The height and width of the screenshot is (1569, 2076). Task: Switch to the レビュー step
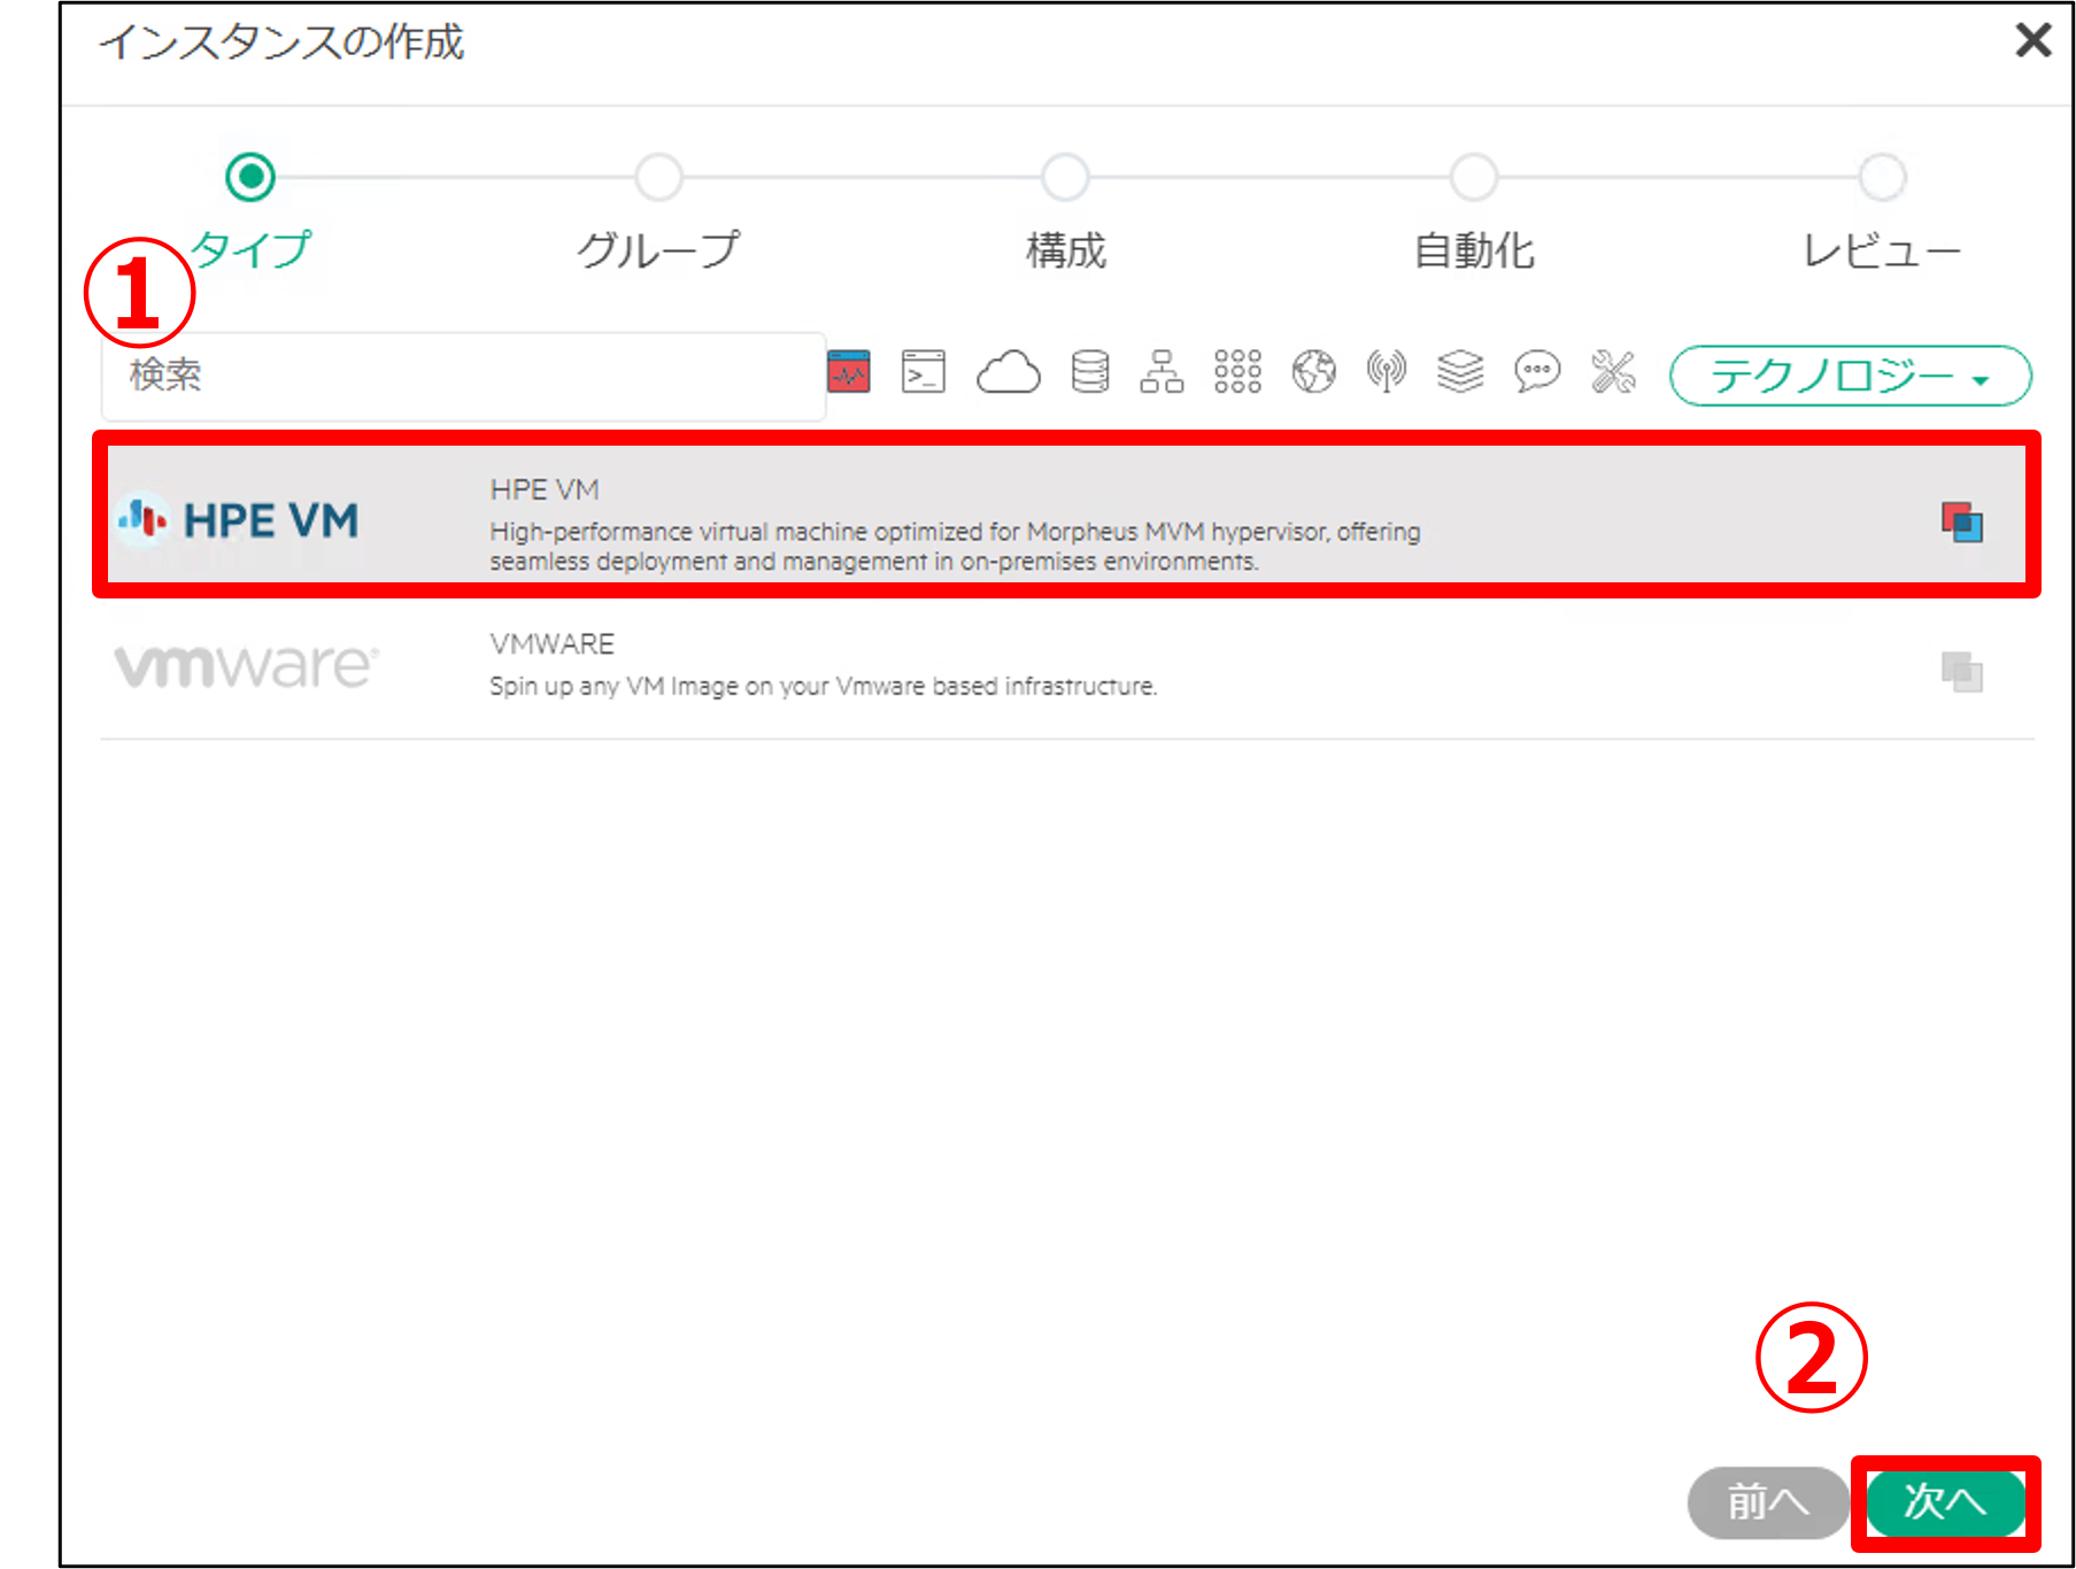point(1882,176)
